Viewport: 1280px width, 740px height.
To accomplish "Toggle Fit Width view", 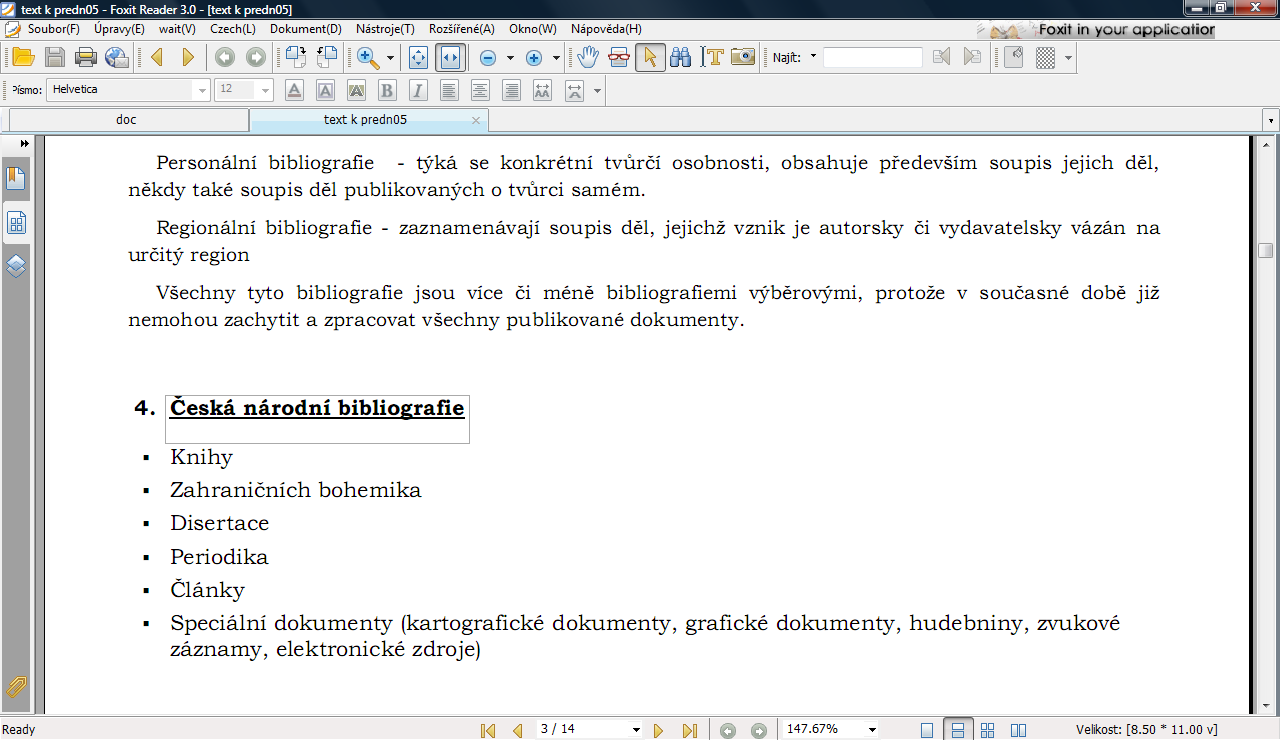I will coord(450,57).
